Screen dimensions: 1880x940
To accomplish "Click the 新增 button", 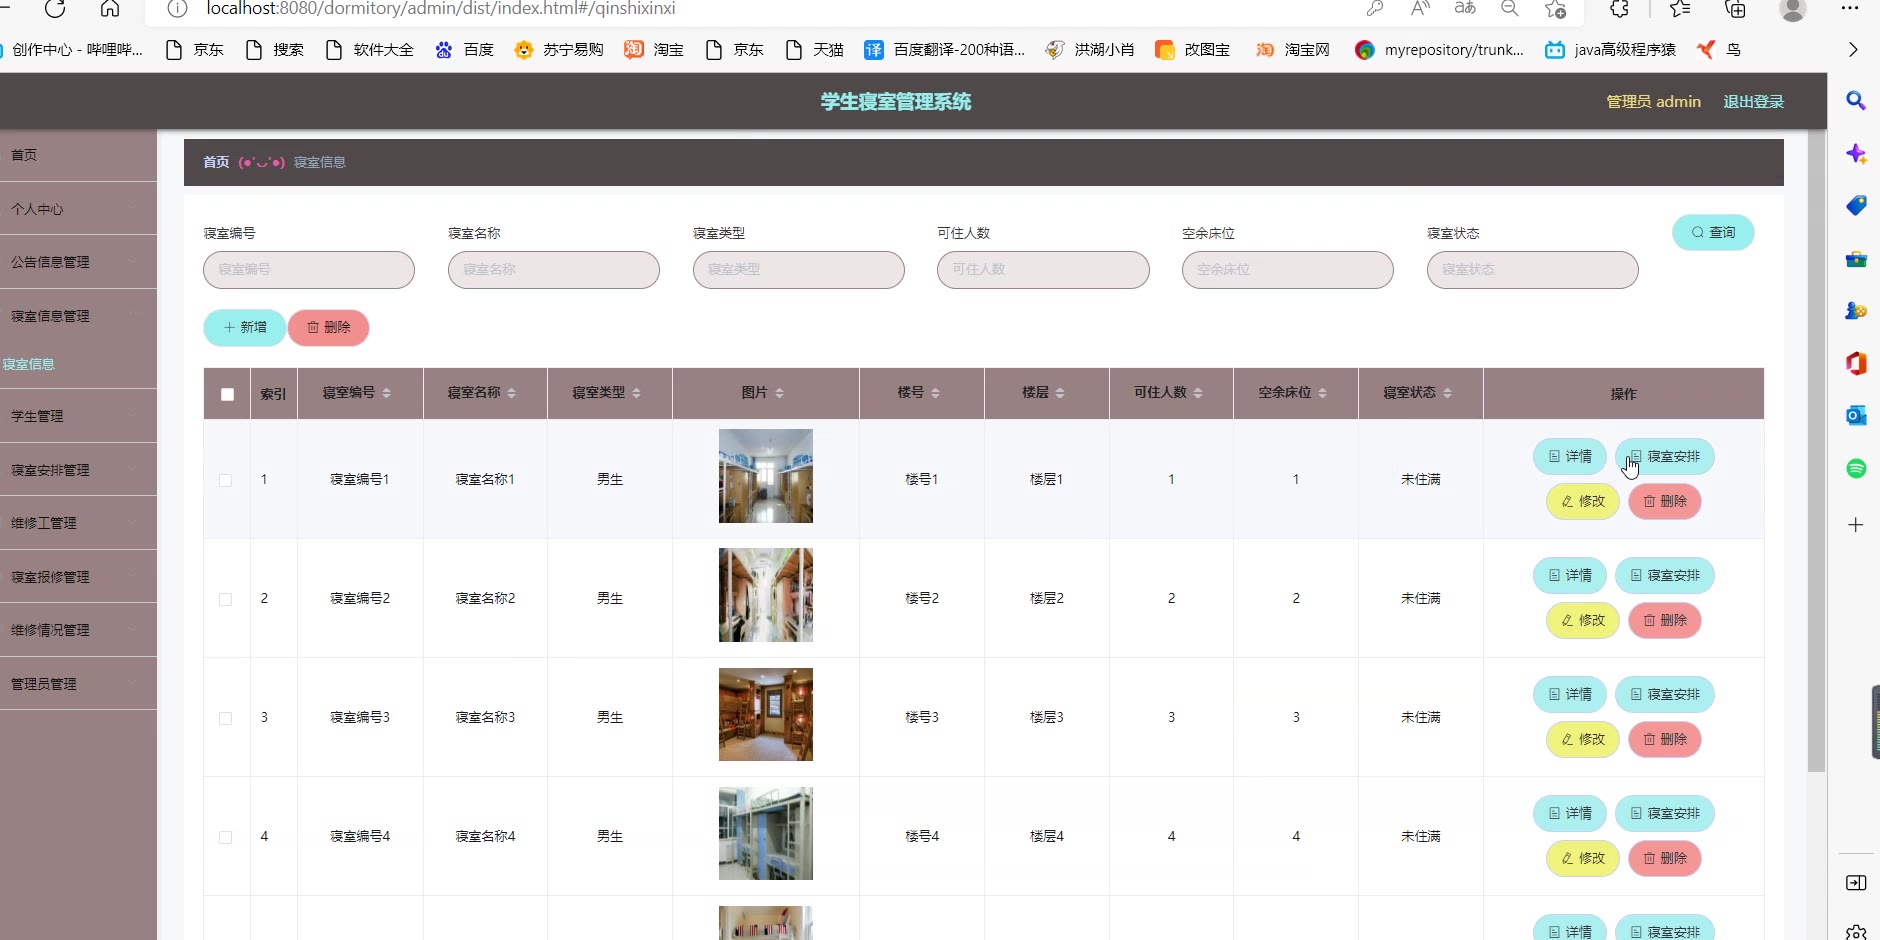I will (x=244, y=327).
